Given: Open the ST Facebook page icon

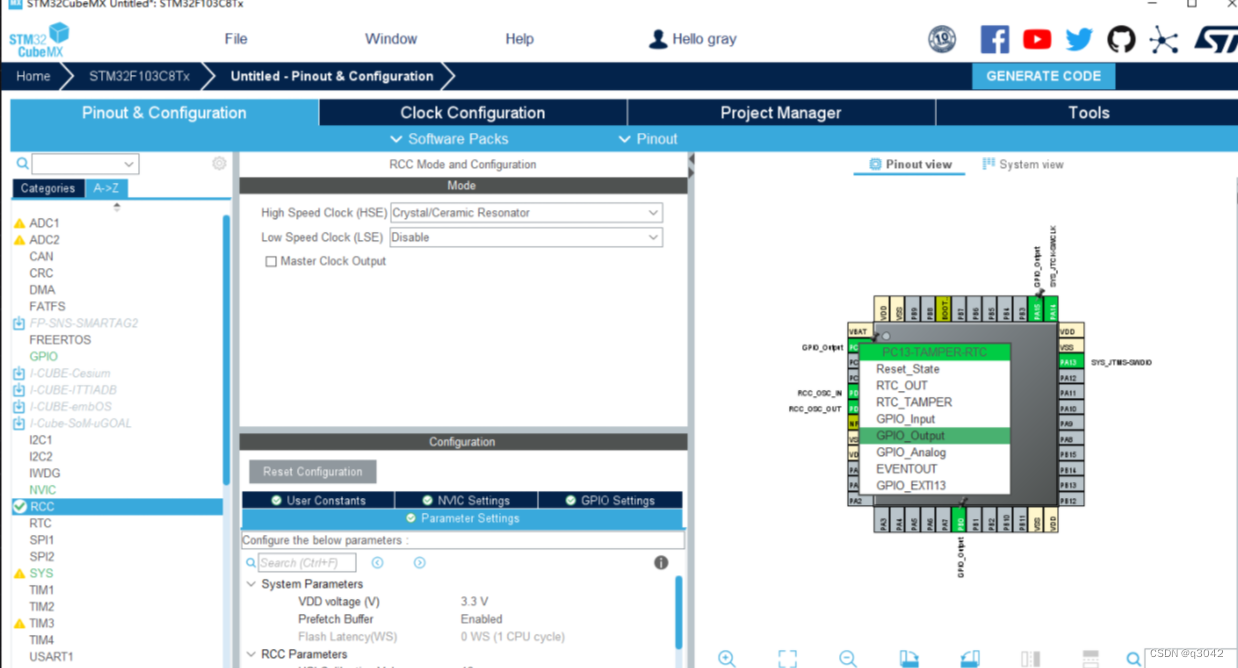Looking at the screenshot, I should pyautogui.click(x=994, y=39).
